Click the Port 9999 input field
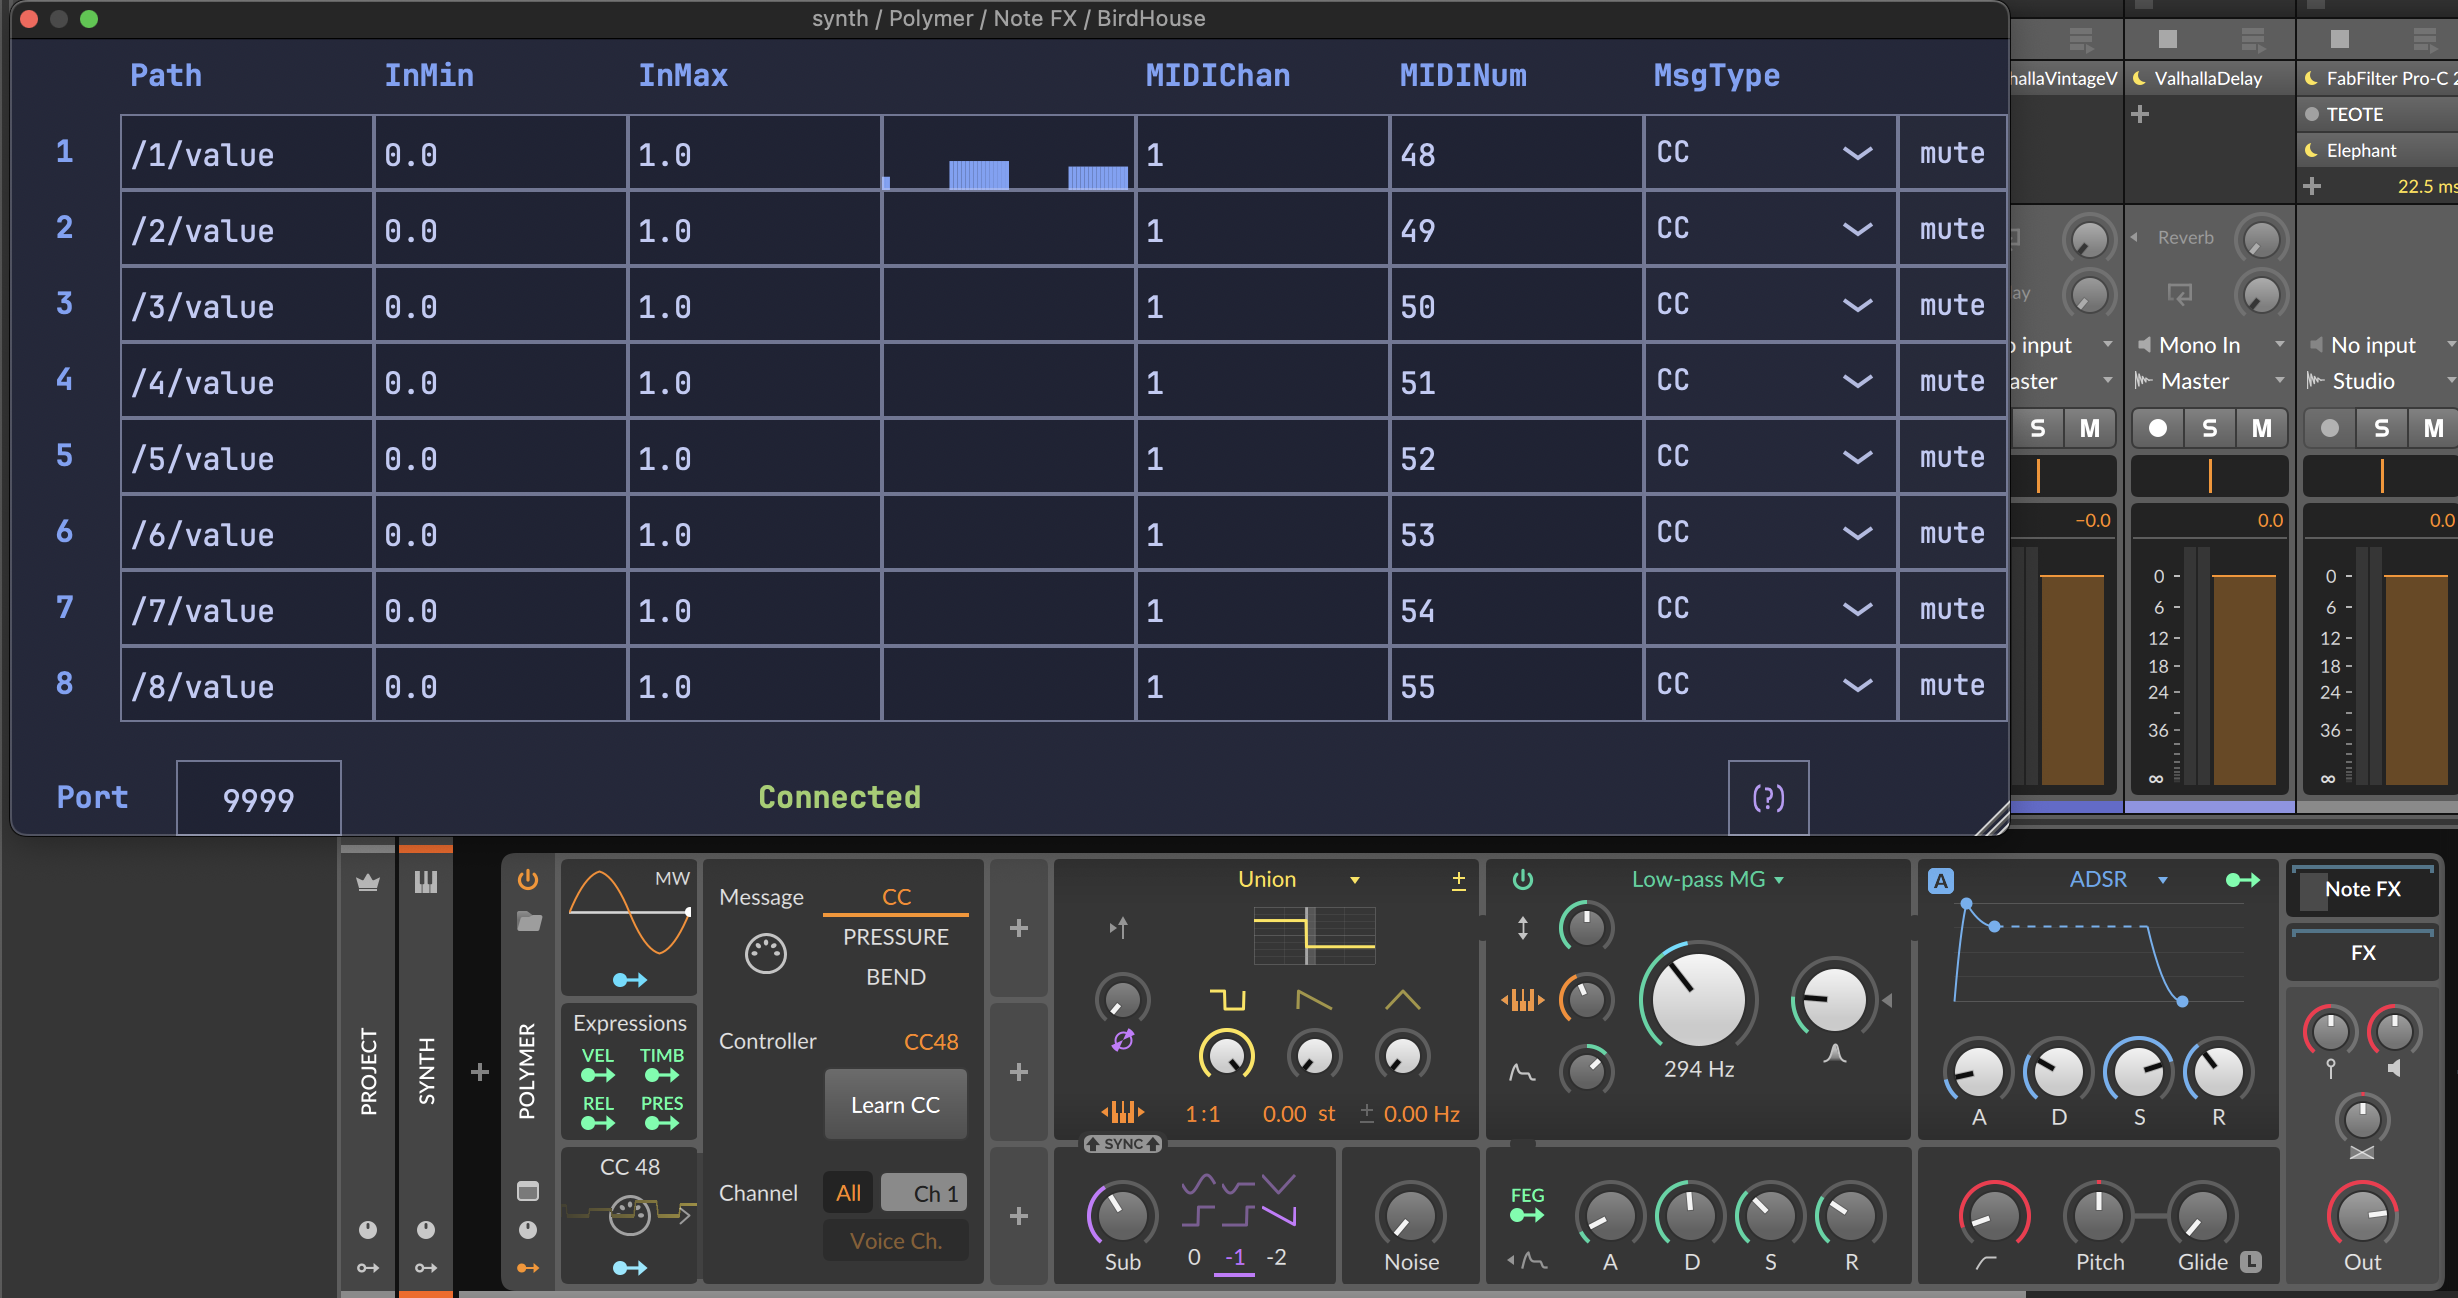The width and height of the screenshot is (2458, 1298). [x=259, y=799]
